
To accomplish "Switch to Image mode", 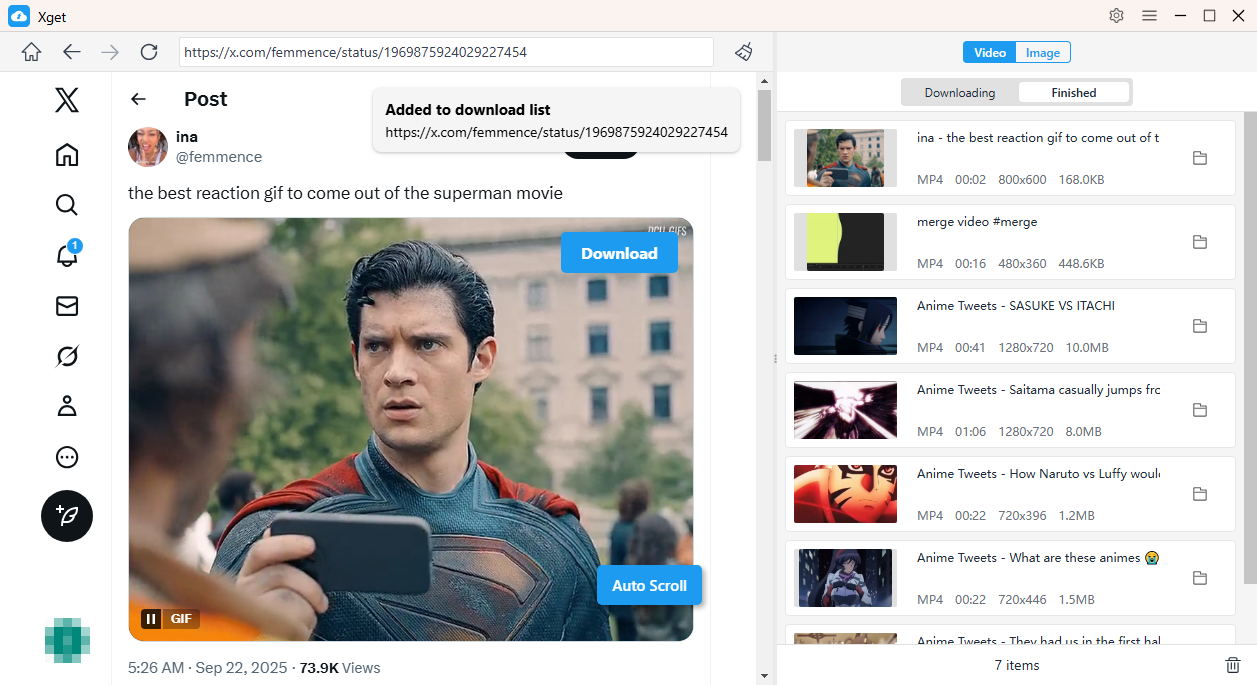I will 1043,53.
